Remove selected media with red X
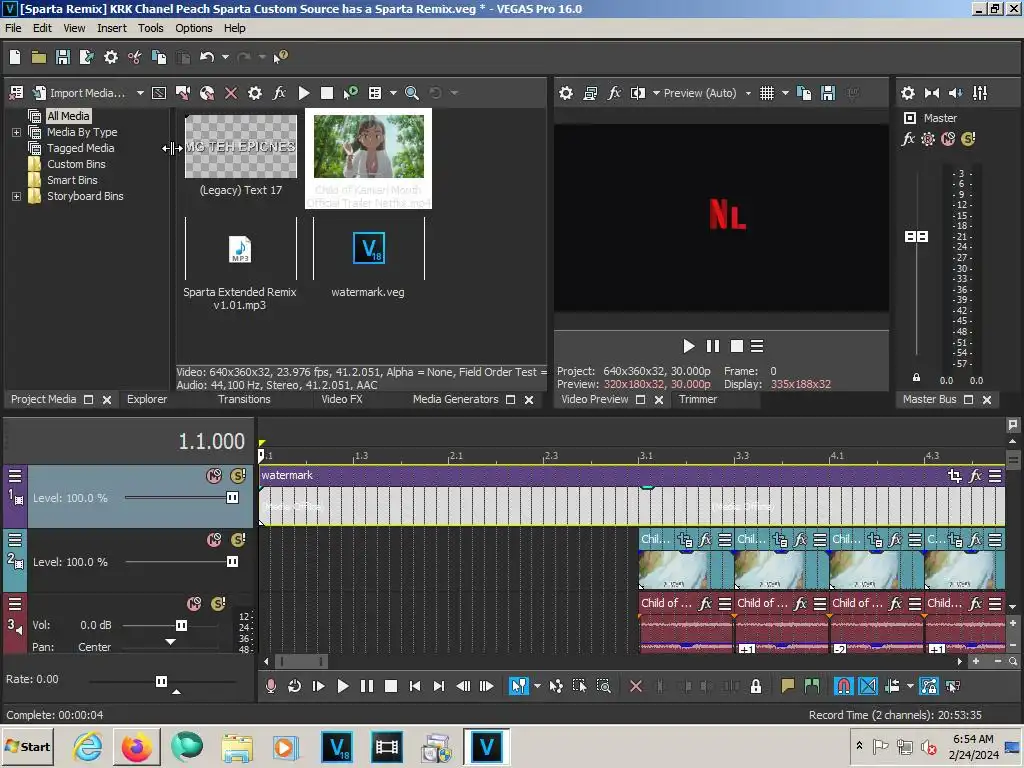Image resolution: width=1024 pixels, height=768 pixels. (x=231, y=93)
